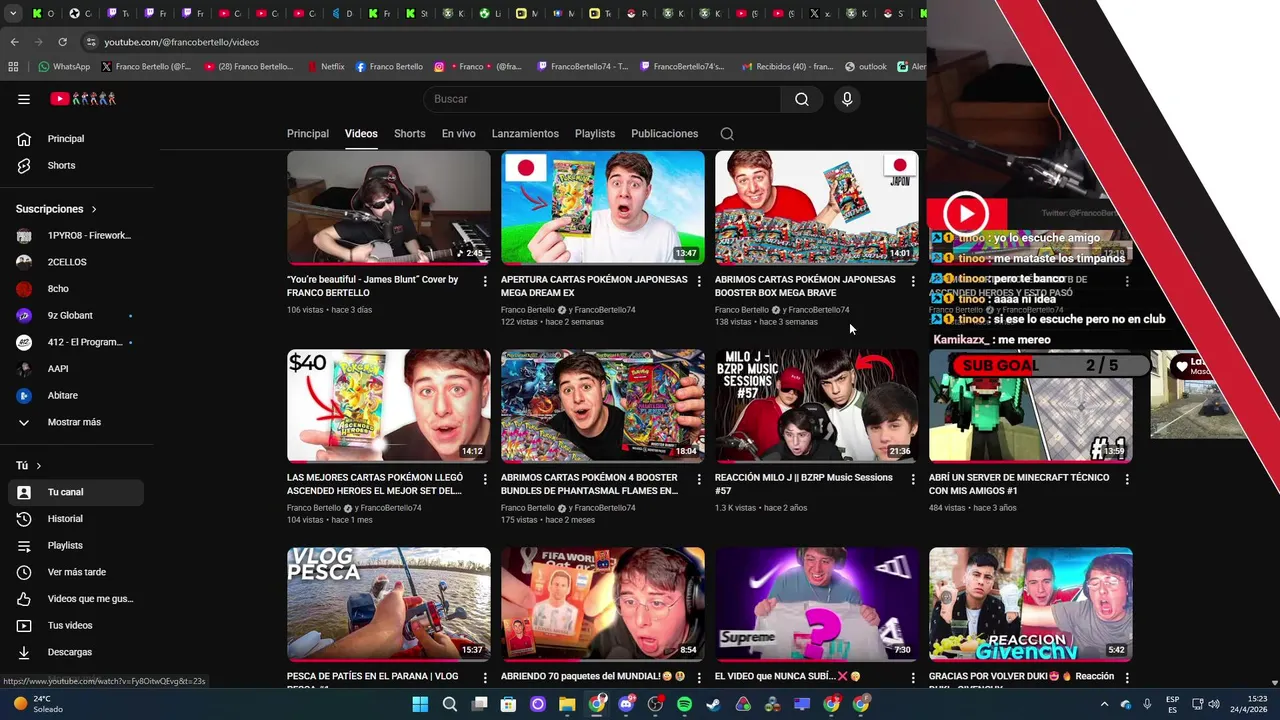Click the red play button on stream overlay

[x=966, y=213]
